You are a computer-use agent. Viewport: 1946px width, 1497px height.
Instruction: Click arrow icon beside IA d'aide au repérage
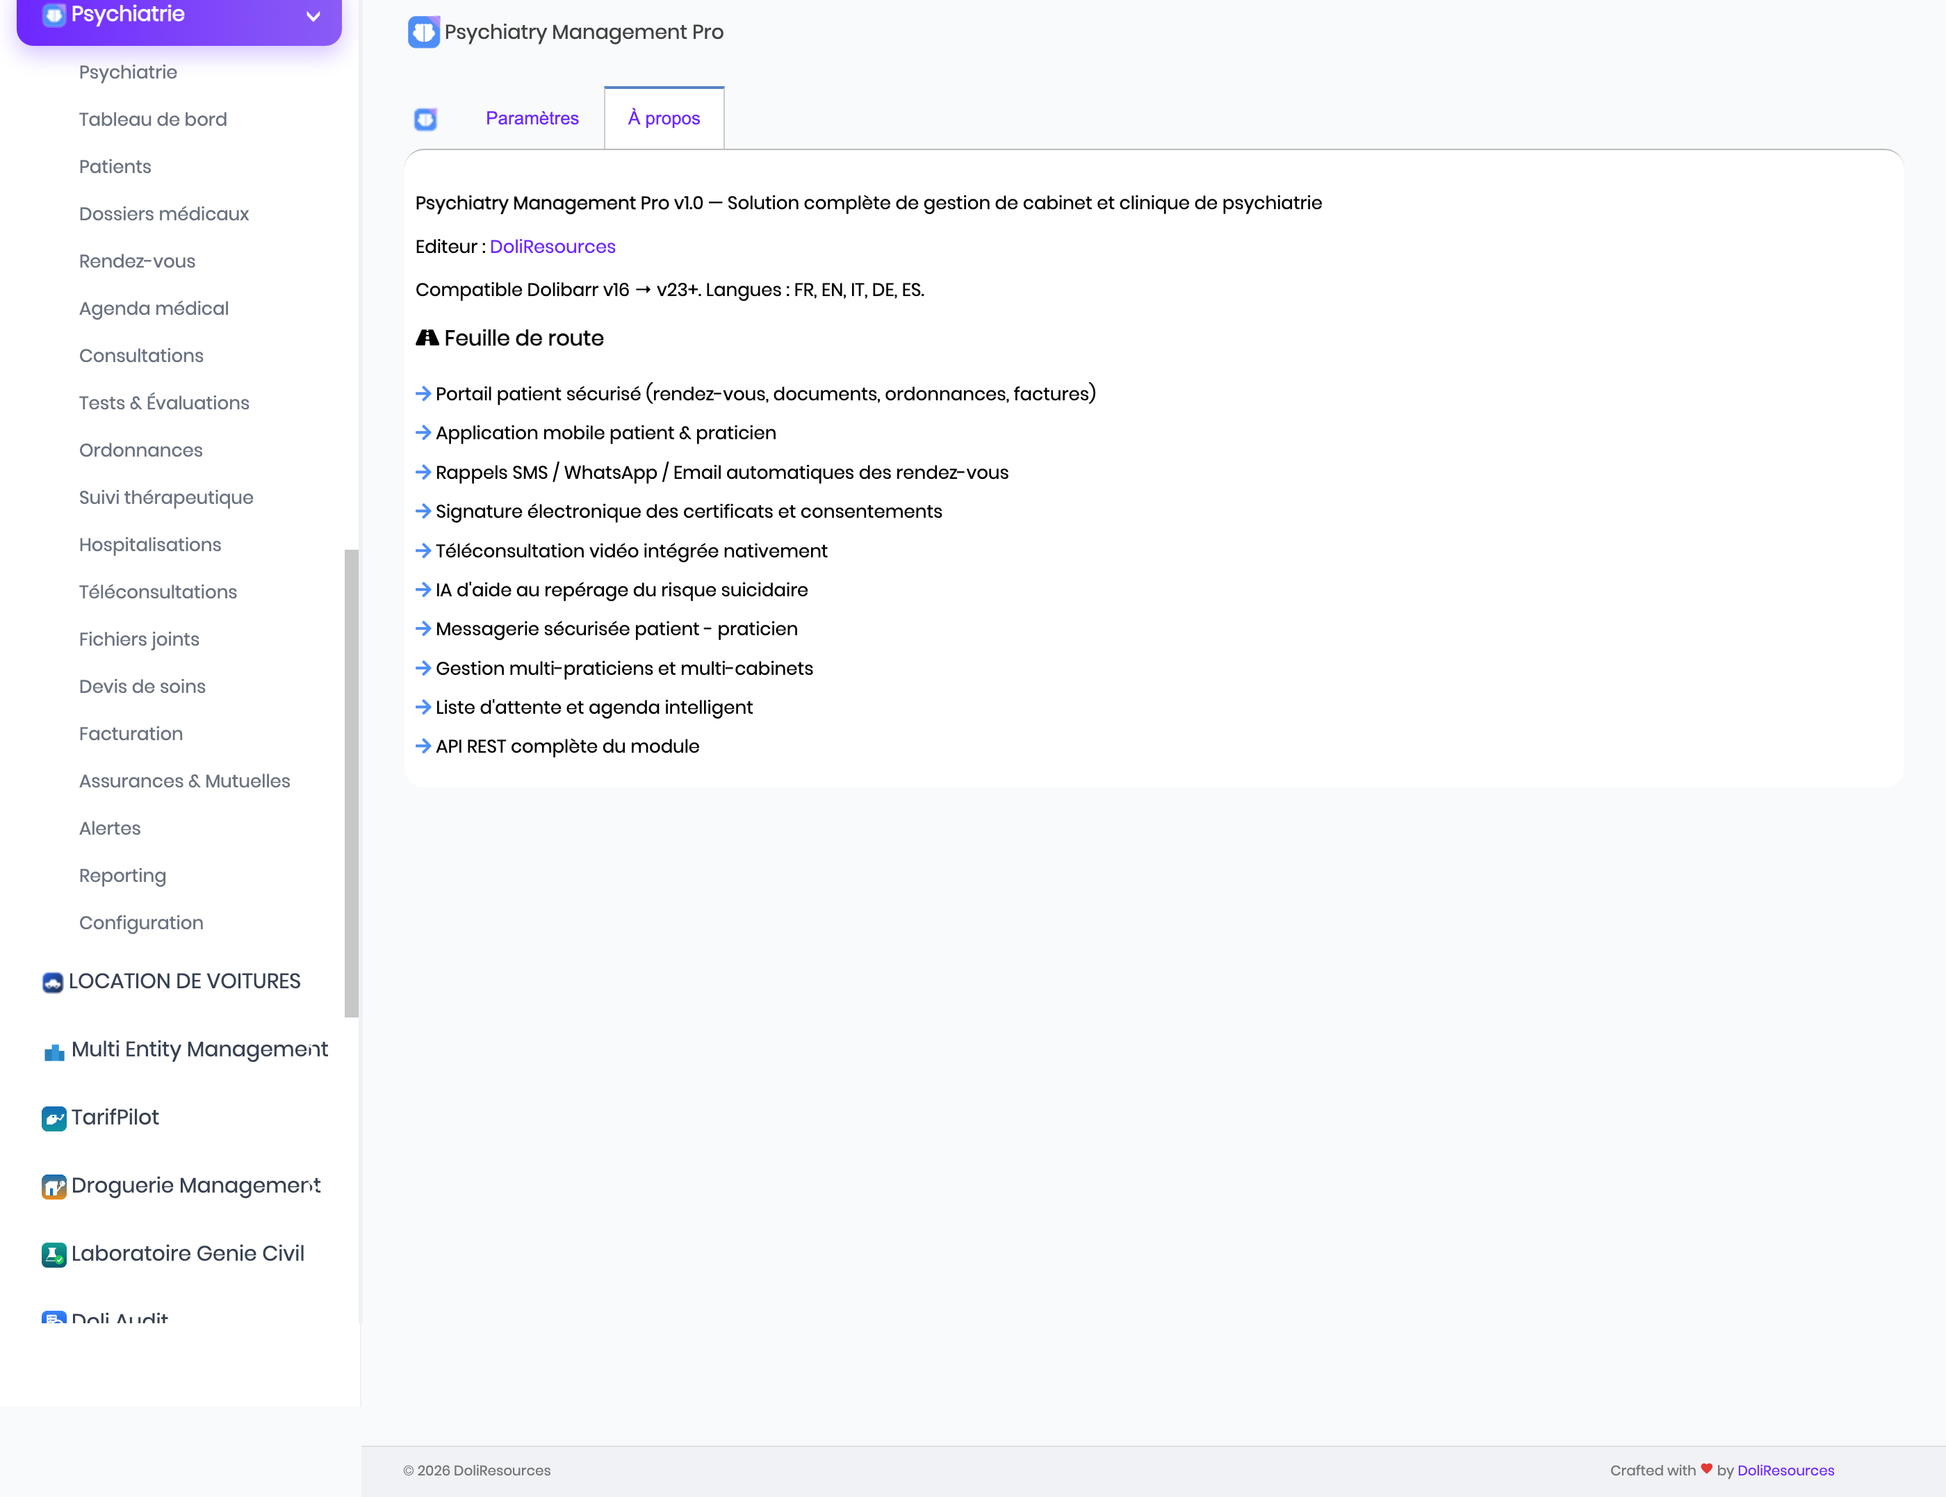[423, 590]
